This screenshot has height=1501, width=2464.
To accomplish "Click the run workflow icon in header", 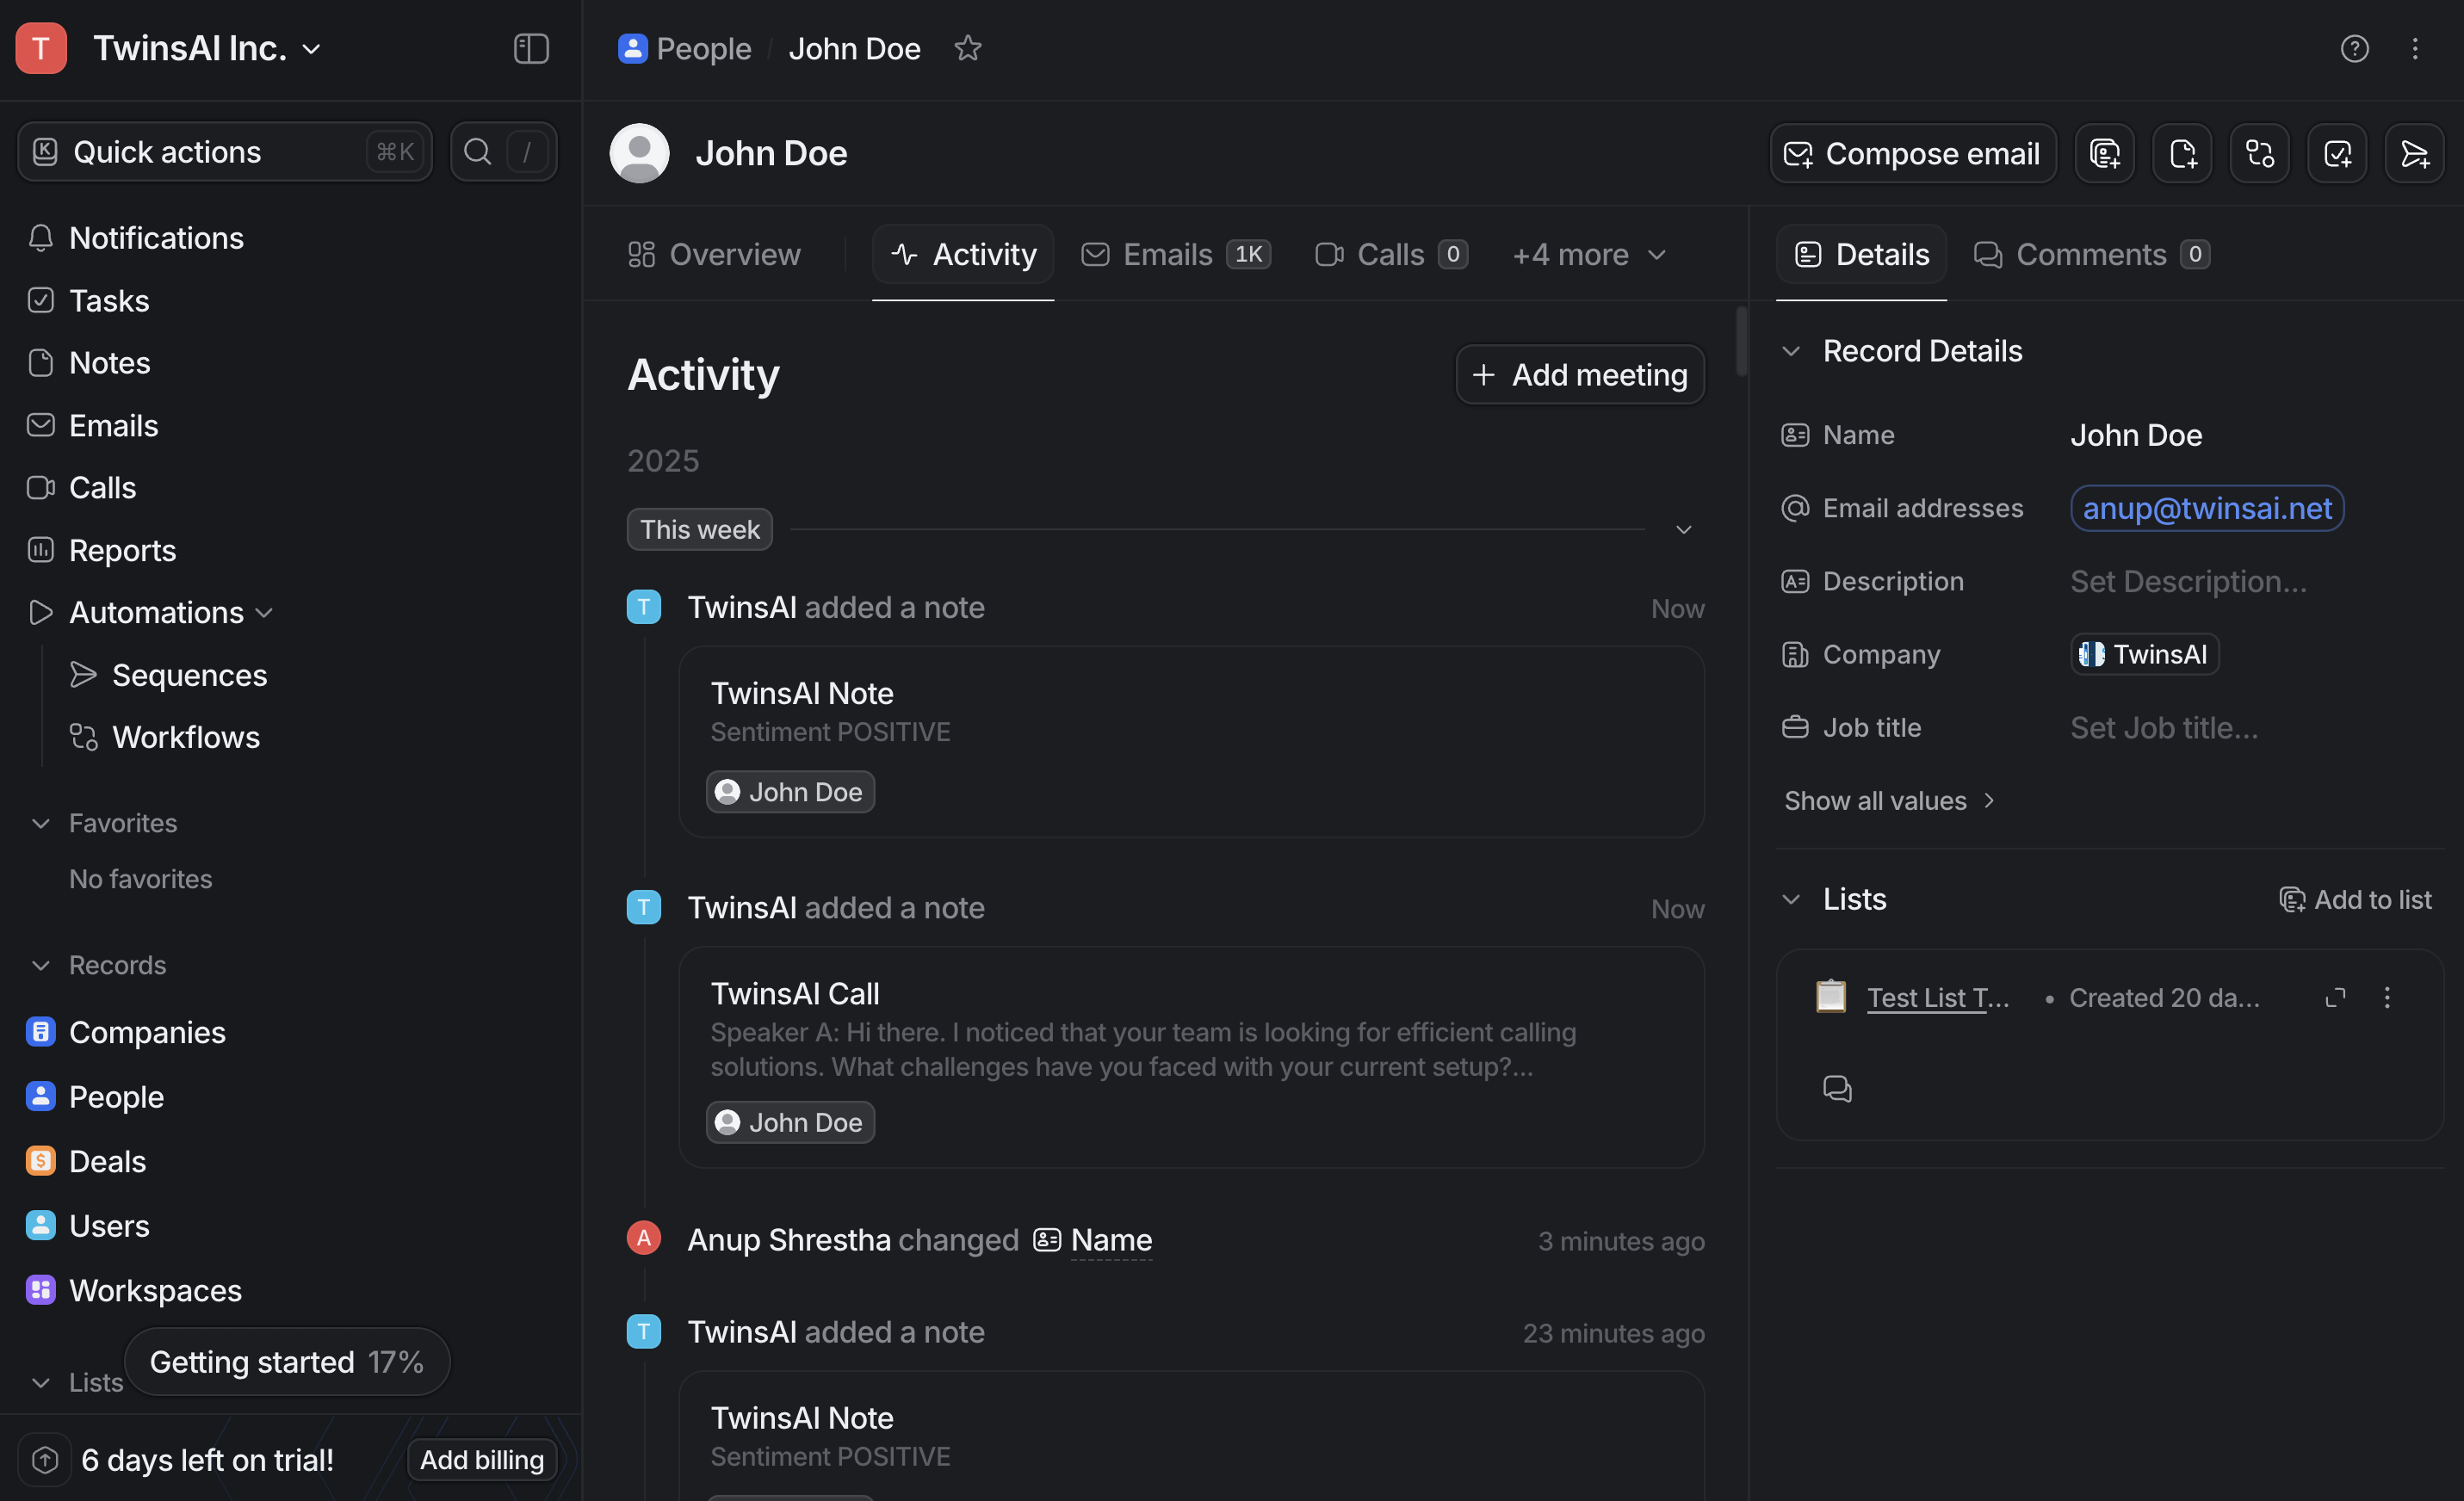I will click(x=2259, y=153).
